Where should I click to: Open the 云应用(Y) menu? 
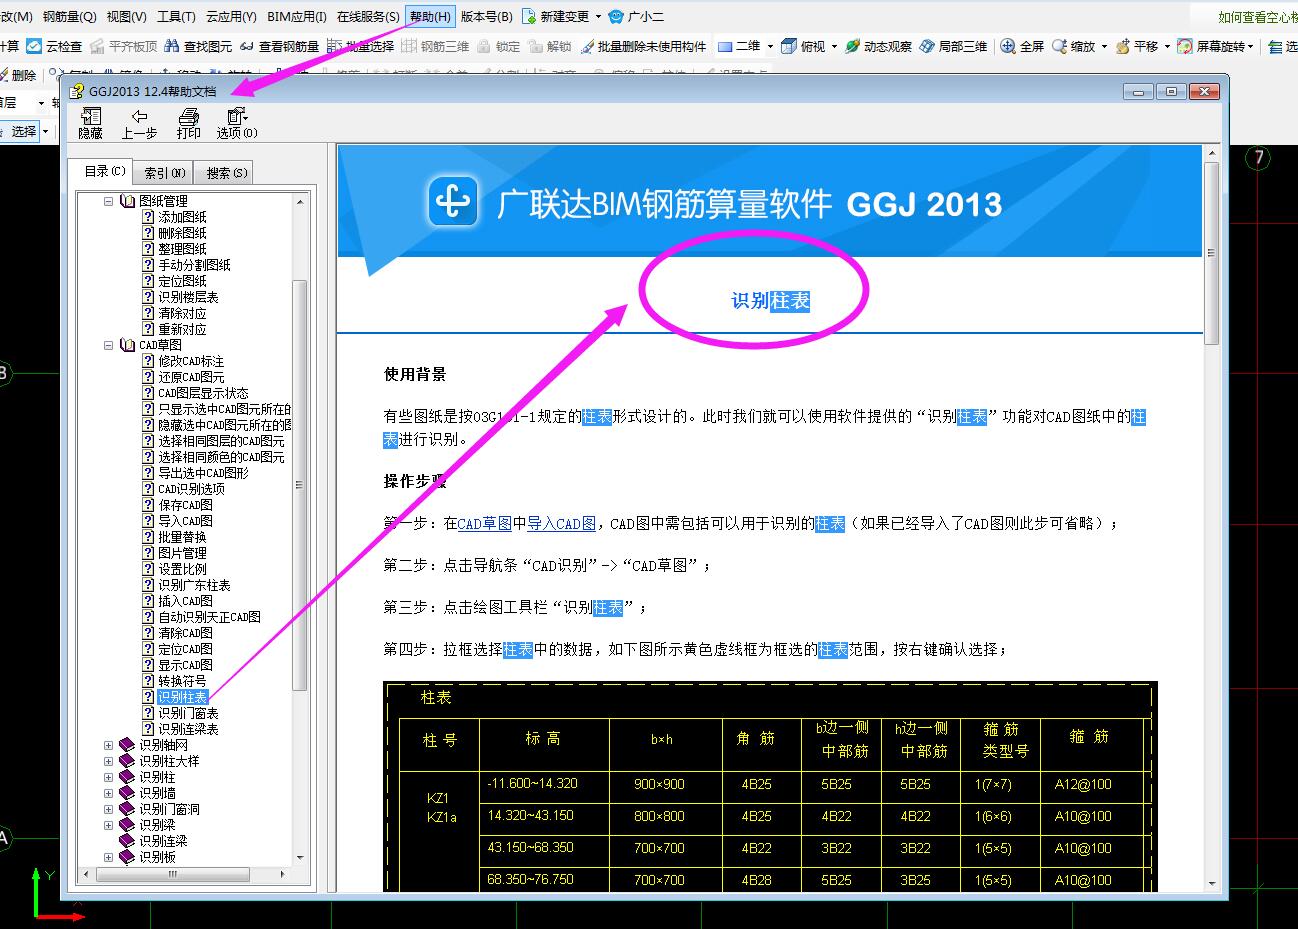[231, 17]
